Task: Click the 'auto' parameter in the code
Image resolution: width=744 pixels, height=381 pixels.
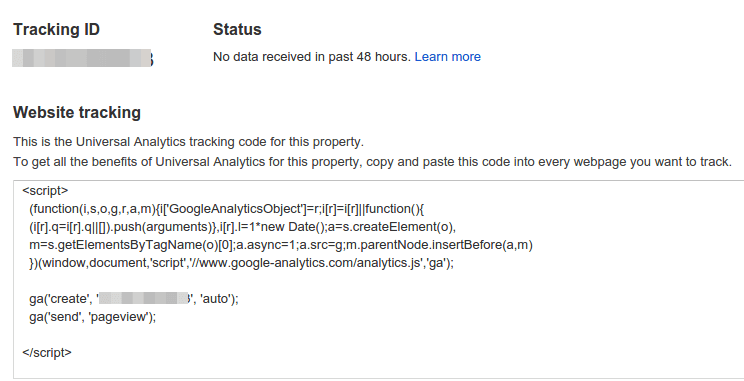Action: [216, 299]
